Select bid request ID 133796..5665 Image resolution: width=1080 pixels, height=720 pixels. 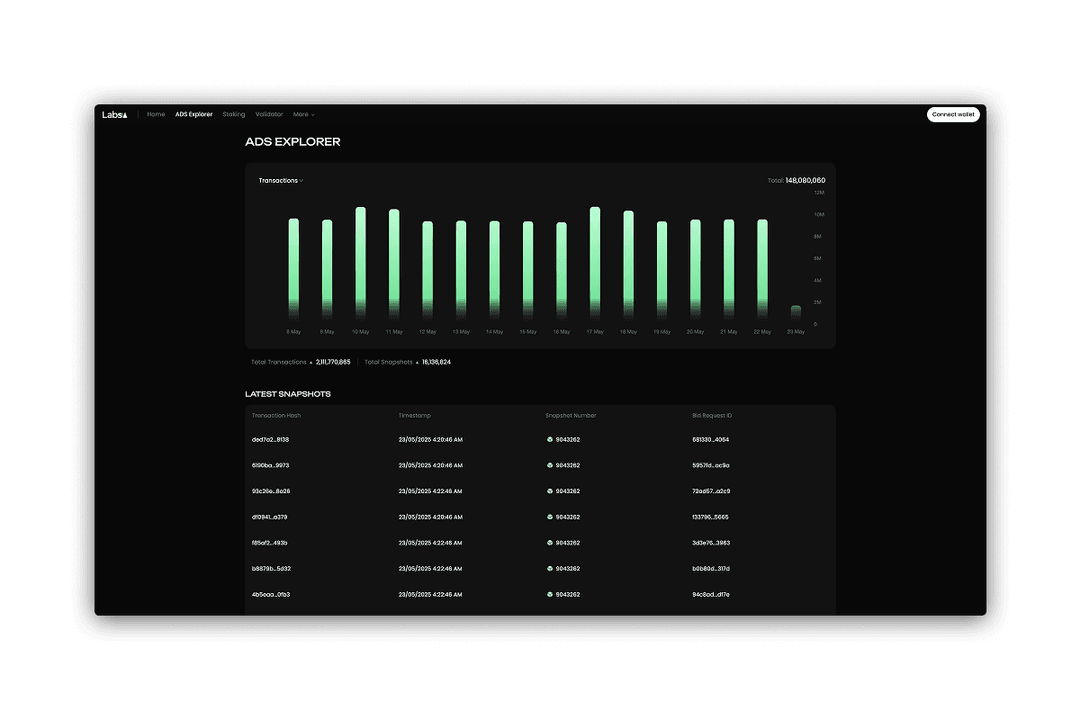[710, 517]
